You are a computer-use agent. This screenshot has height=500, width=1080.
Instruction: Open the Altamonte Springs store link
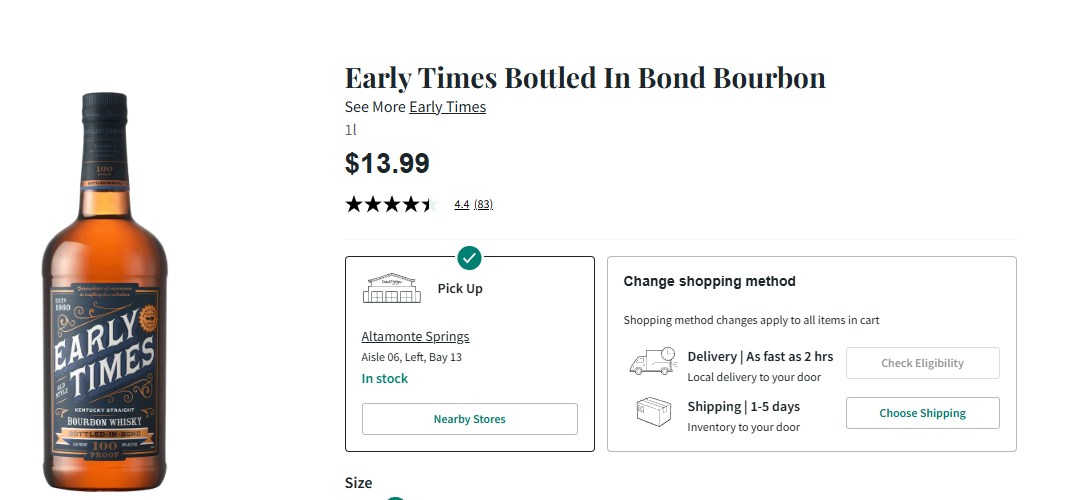415,336
